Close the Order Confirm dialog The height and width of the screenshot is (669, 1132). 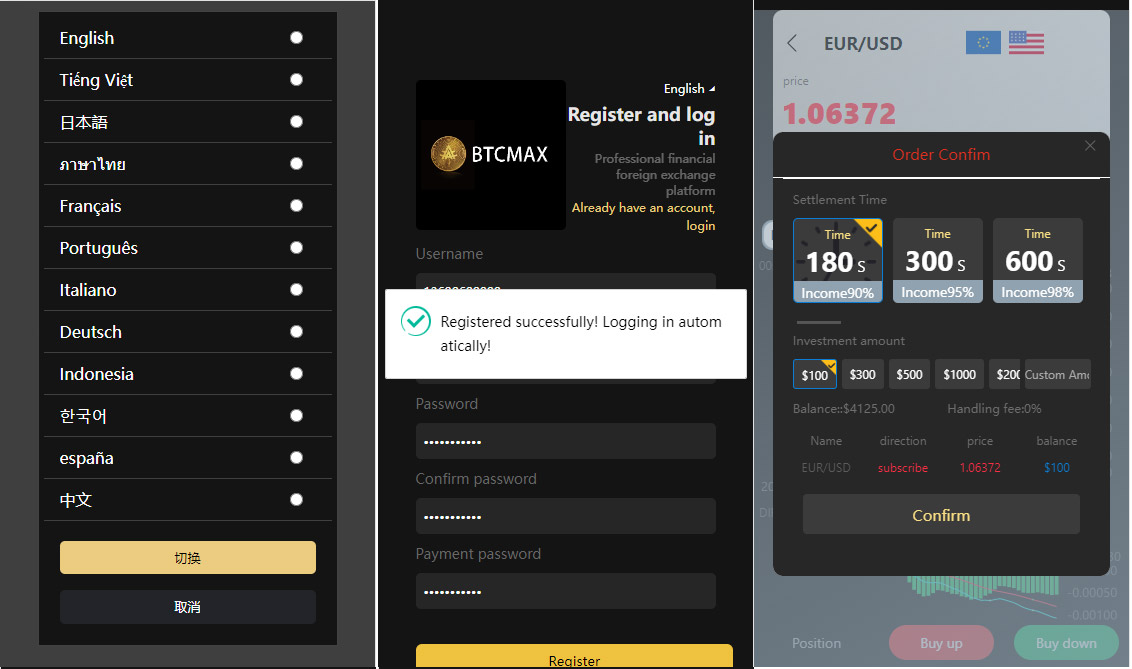(1090, 146)
